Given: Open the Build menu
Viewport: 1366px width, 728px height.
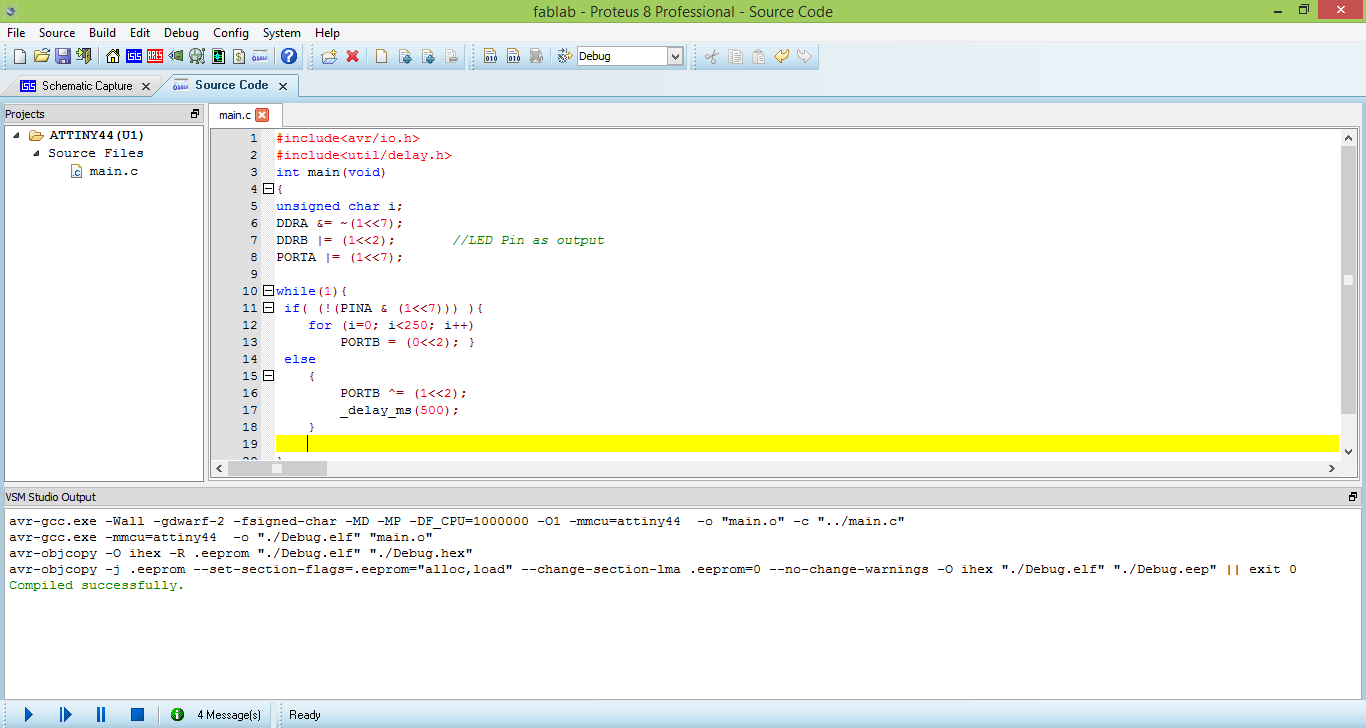Looking at the screenshot, I should 102,33.
